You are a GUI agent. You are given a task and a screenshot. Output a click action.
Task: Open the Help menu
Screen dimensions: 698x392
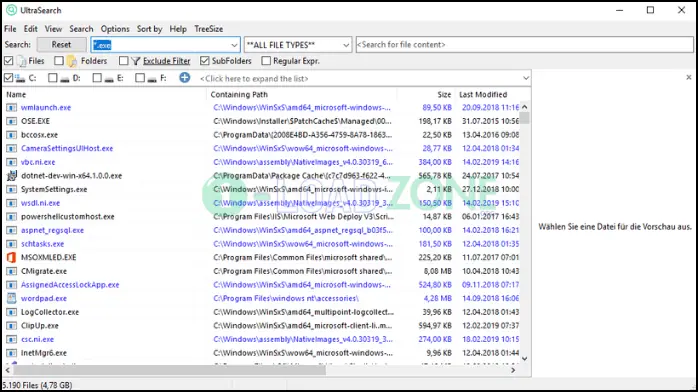click(178, 29)
